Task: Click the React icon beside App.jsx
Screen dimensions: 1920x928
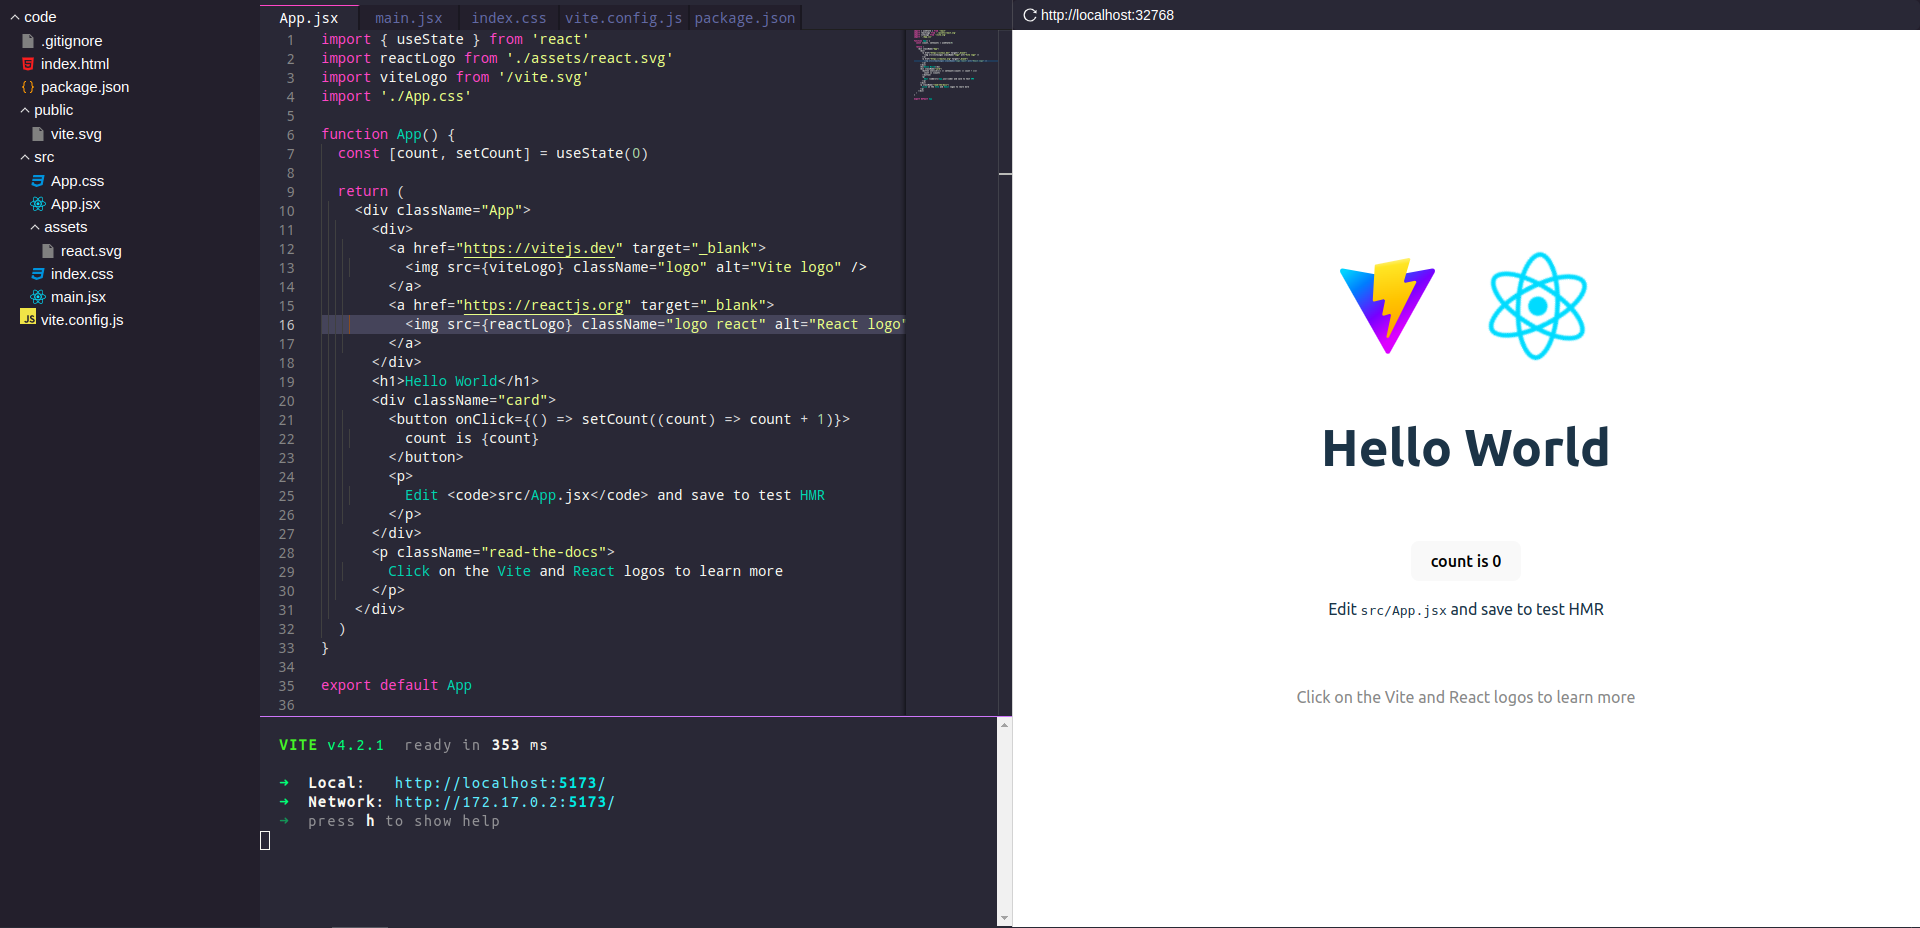Action: pyautogui.click(x=38, y=204)
